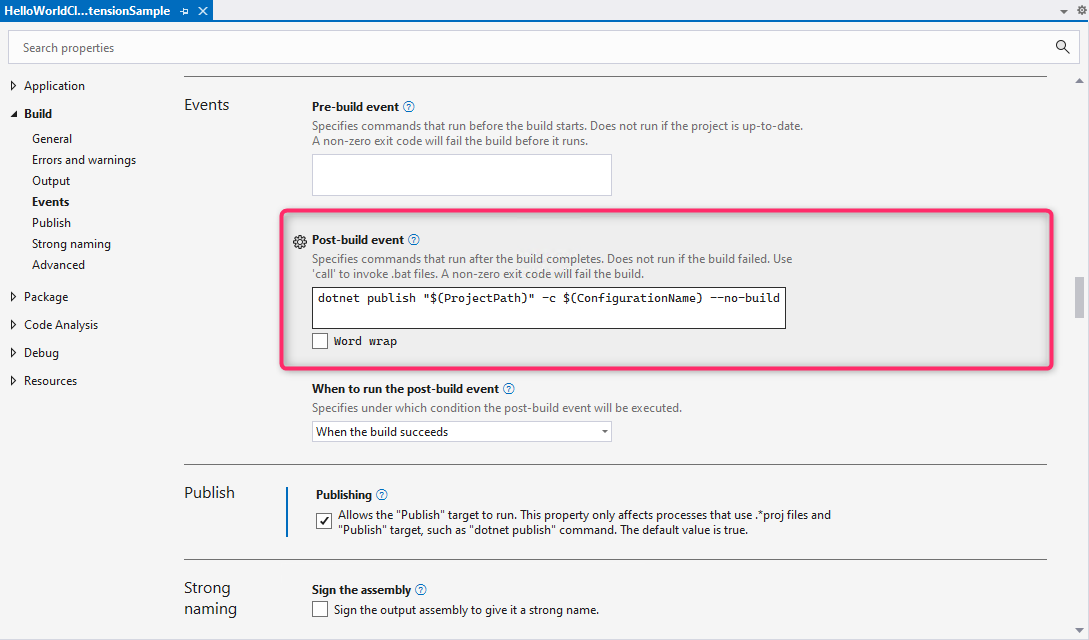
Task: Click the vertical scrollbar thumb
Action: coord(1079,296)
